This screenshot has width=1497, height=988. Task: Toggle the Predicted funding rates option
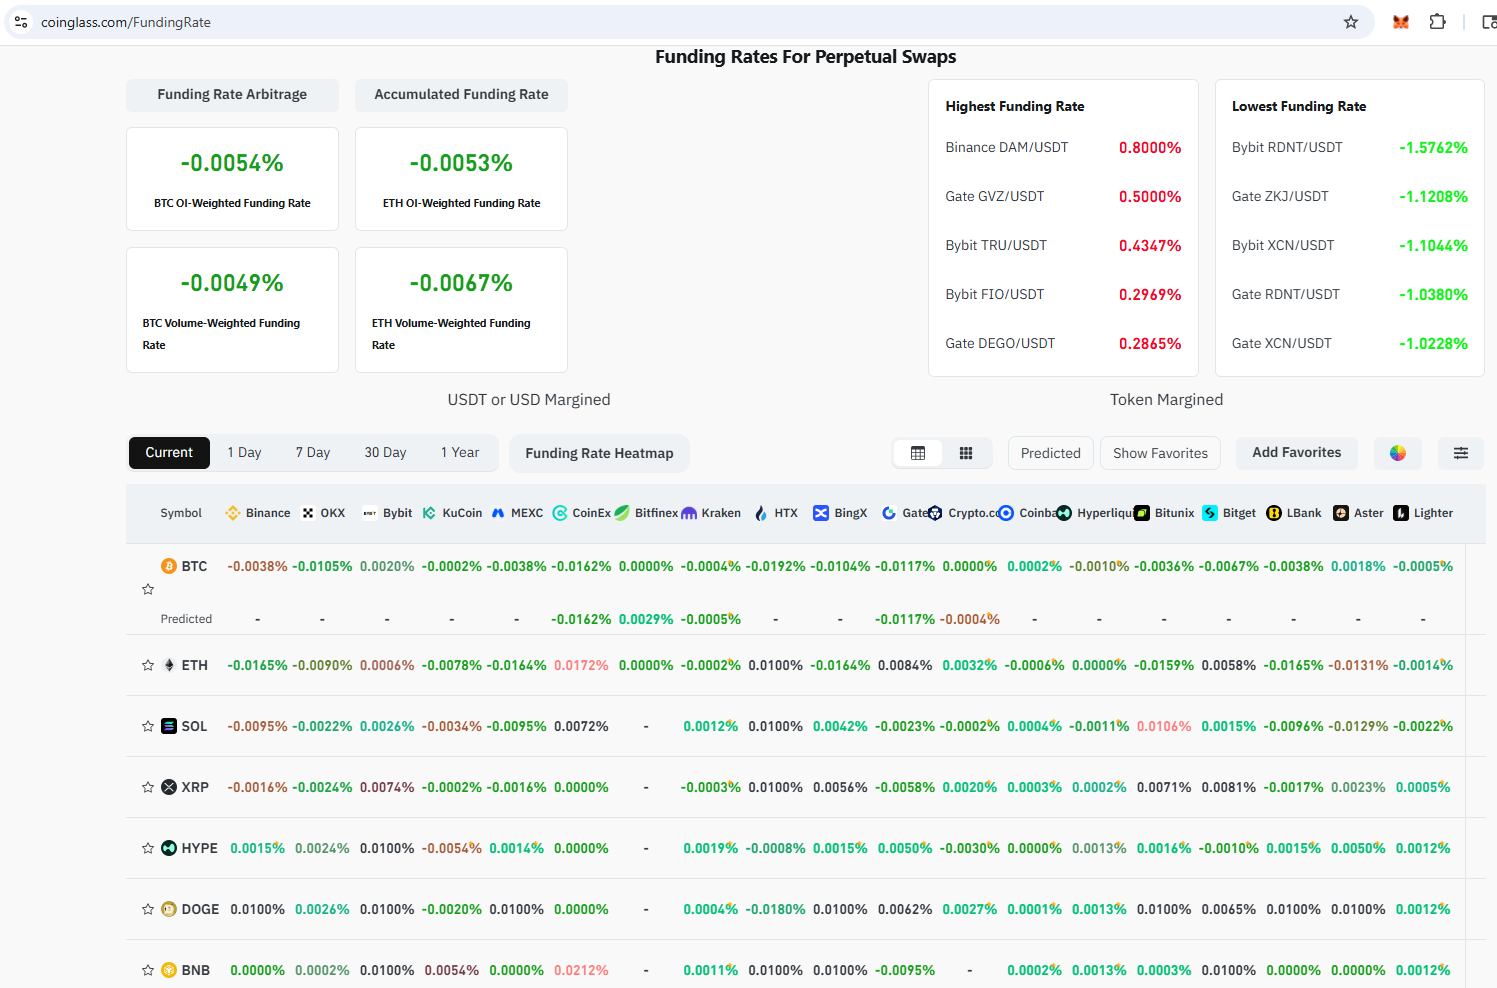coord(1051,453)
